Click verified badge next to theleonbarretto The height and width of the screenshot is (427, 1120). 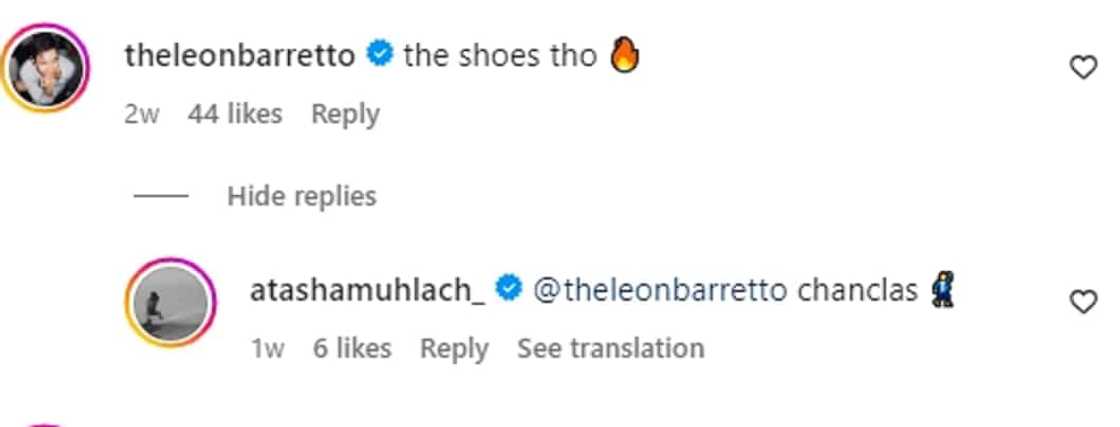(x=379, y=56)
